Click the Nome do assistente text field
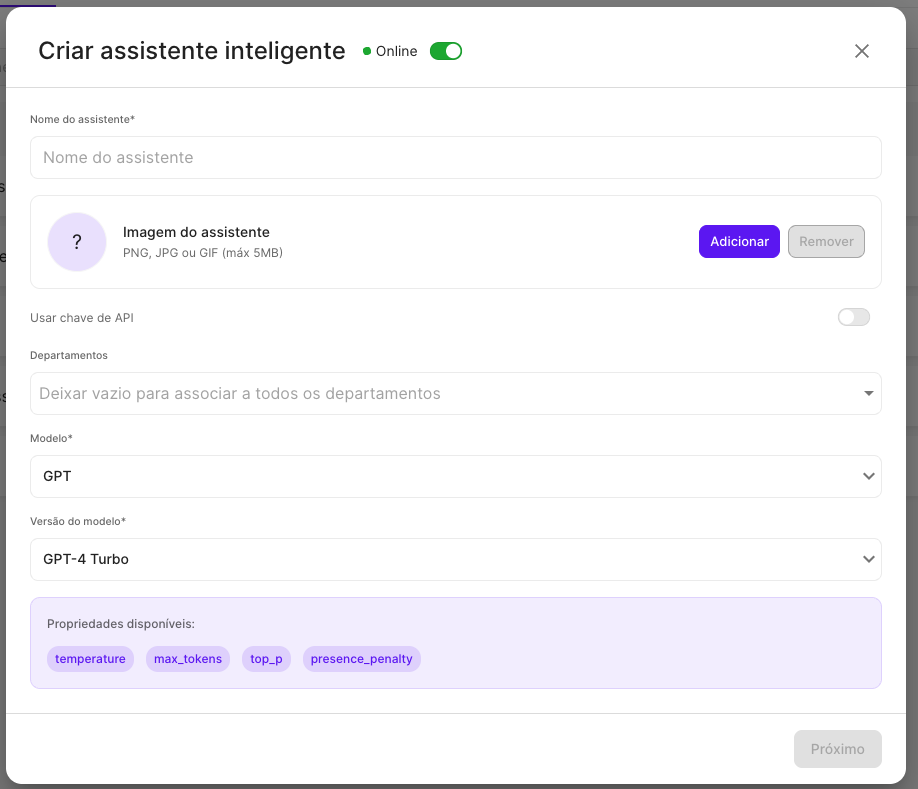 pyautogui.click(x=455, y=158)
